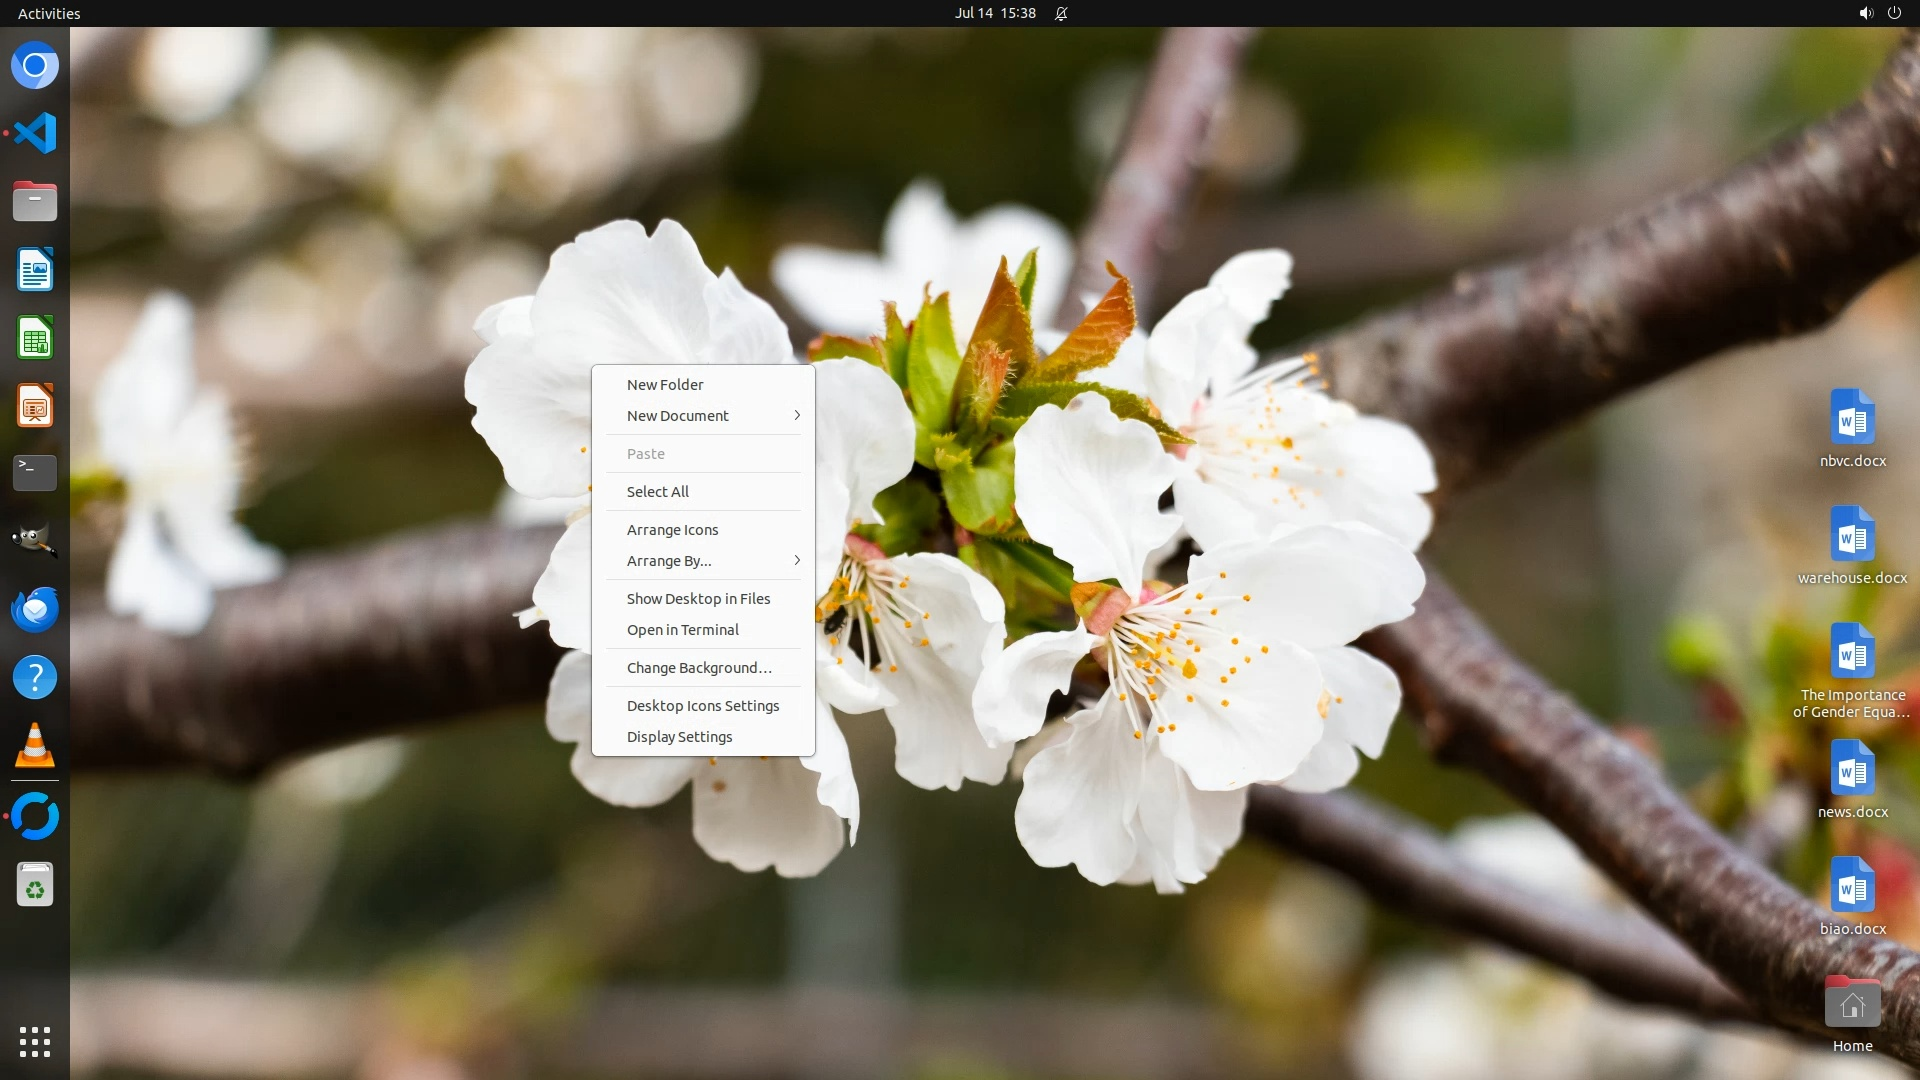Launch LibreOffice Impress from dock
This screenshot has width=1920, height=1080.
pyautogui.click(x=35, y=406)
